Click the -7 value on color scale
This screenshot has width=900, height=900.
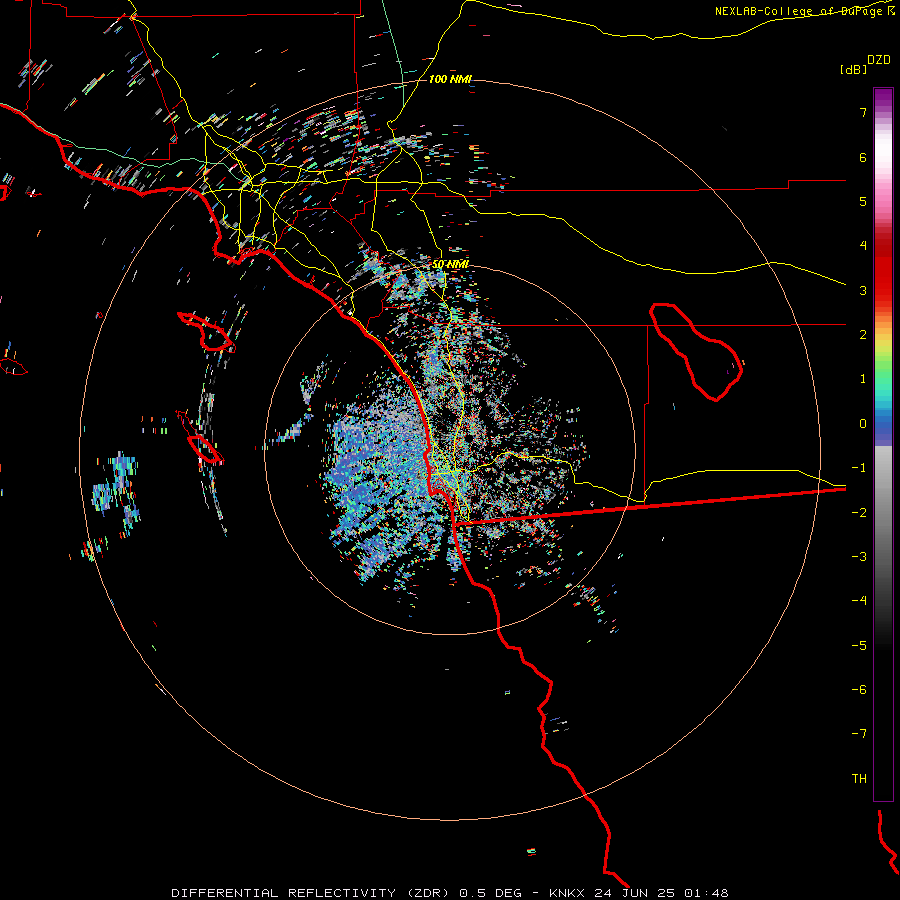(x=859, y=734)
